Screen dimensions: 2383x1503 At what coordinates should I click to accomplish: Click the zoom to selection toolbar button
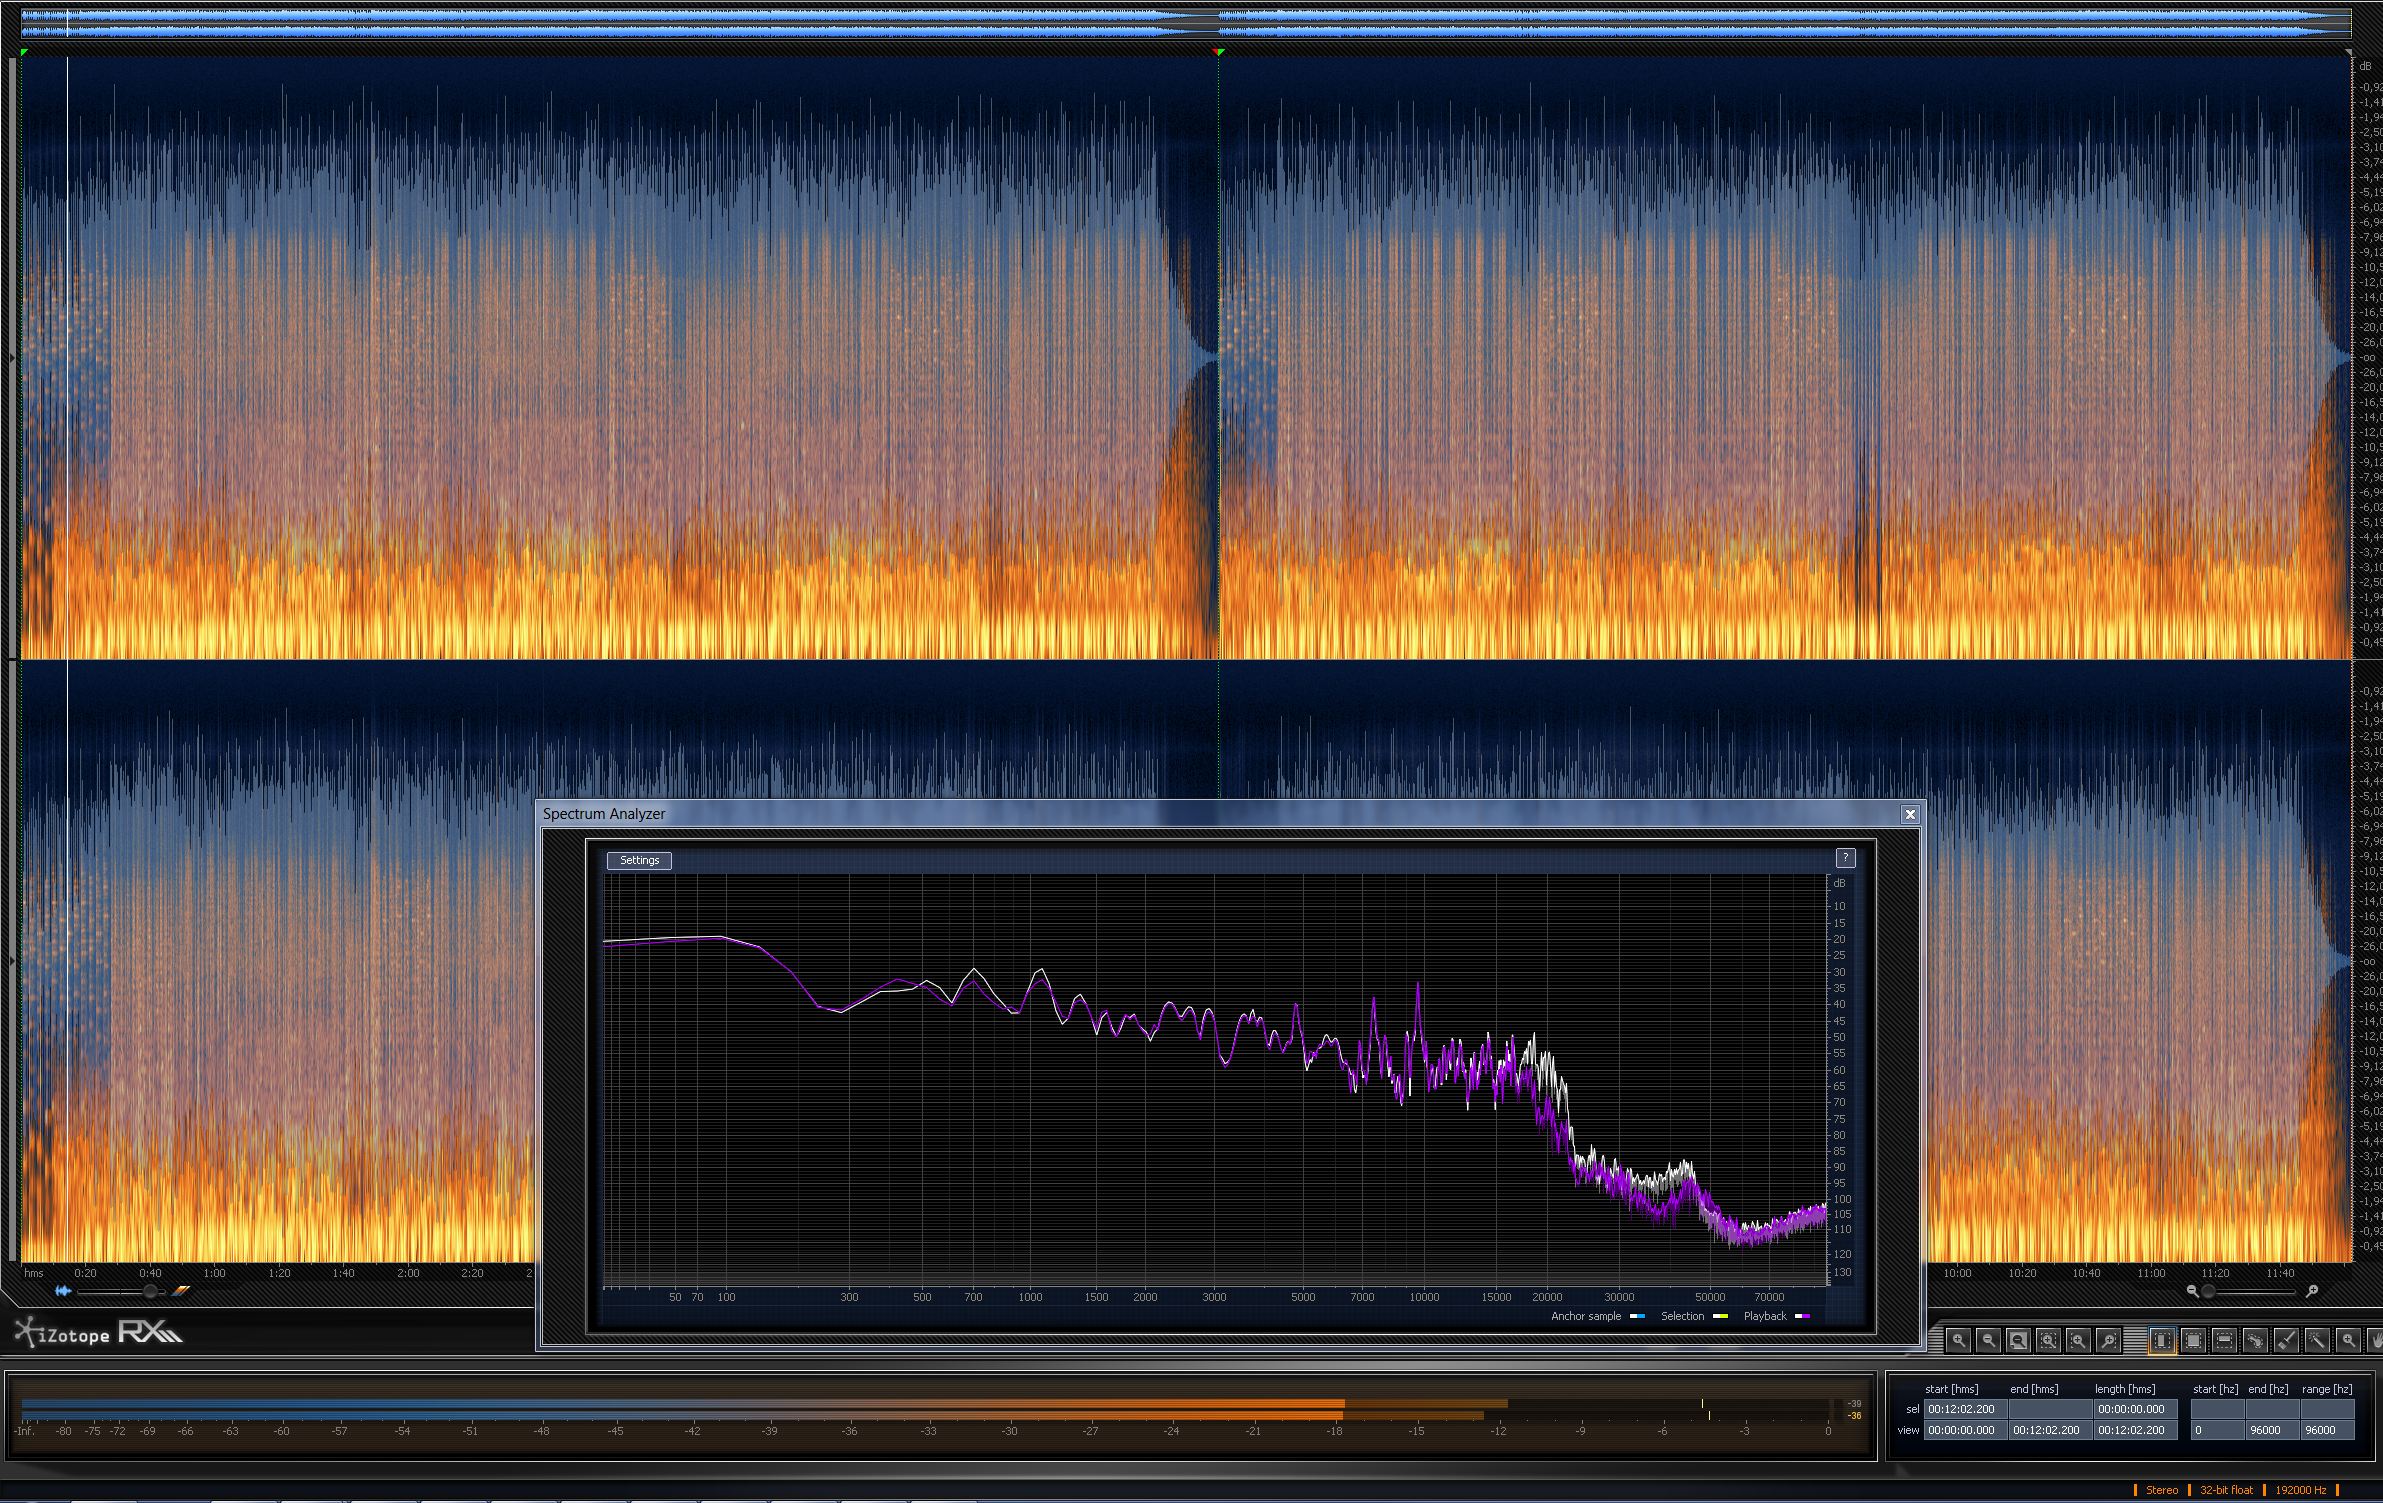2048,1341
